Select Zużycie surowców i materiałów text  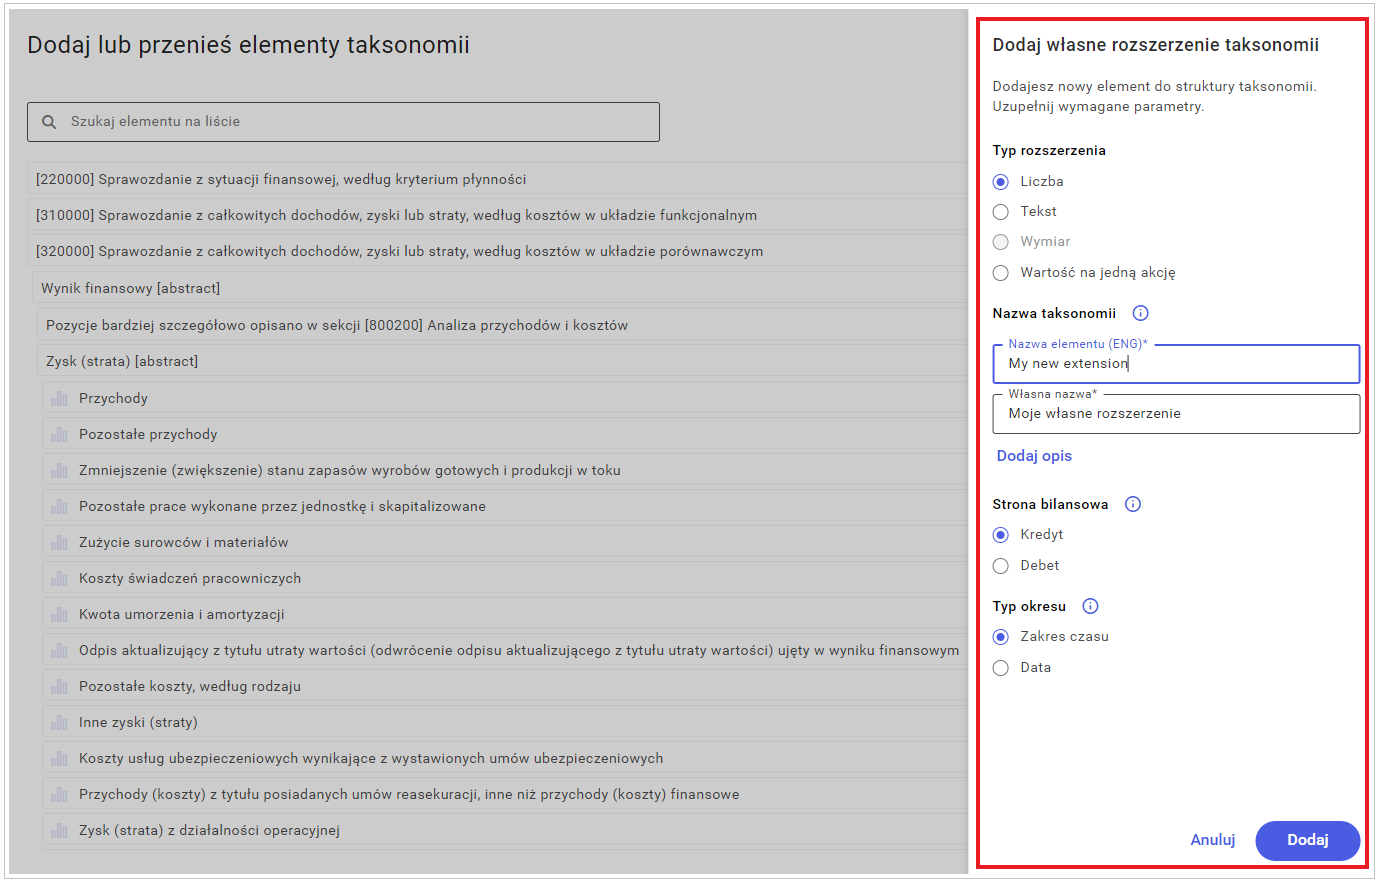[184, 543]
